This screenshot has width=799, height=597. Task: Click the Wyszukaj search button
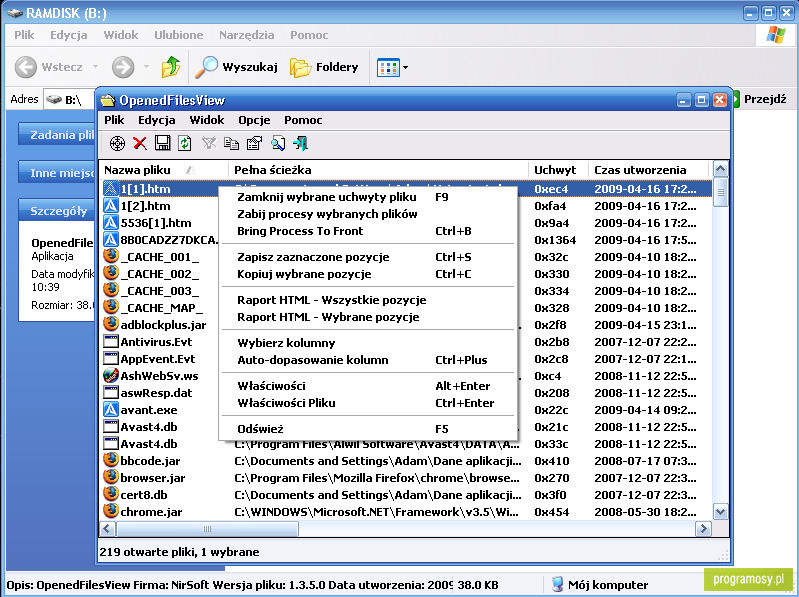236,67
